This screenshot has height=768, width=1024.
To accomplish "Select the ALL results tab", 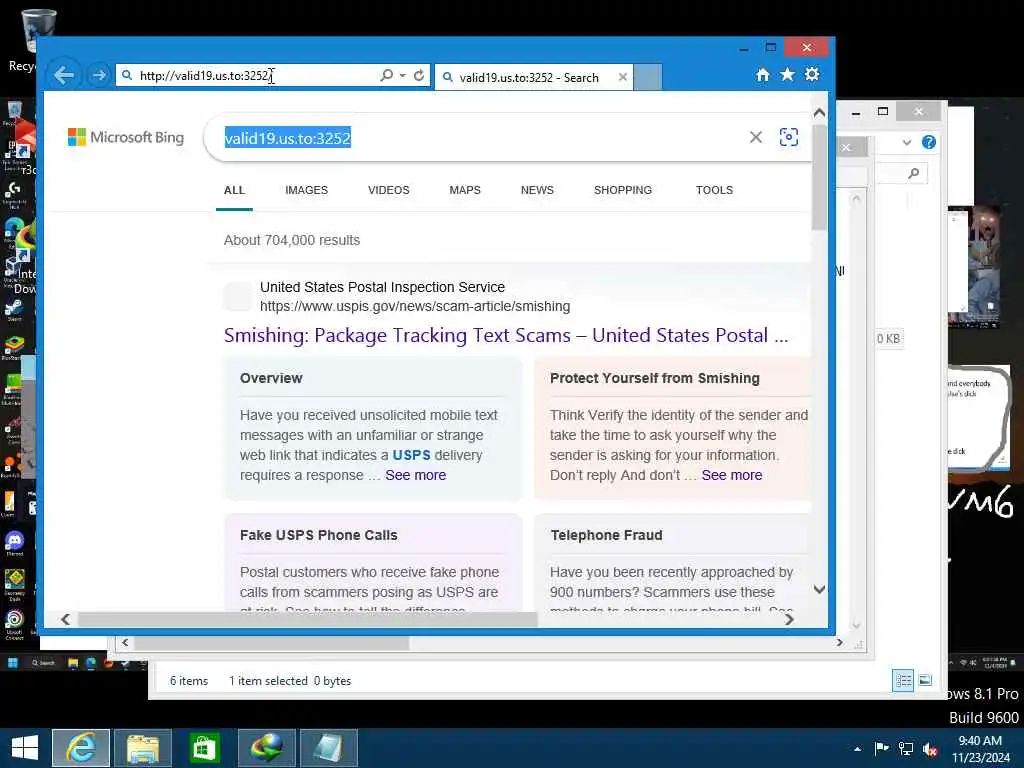I will (x=234, y=190).
